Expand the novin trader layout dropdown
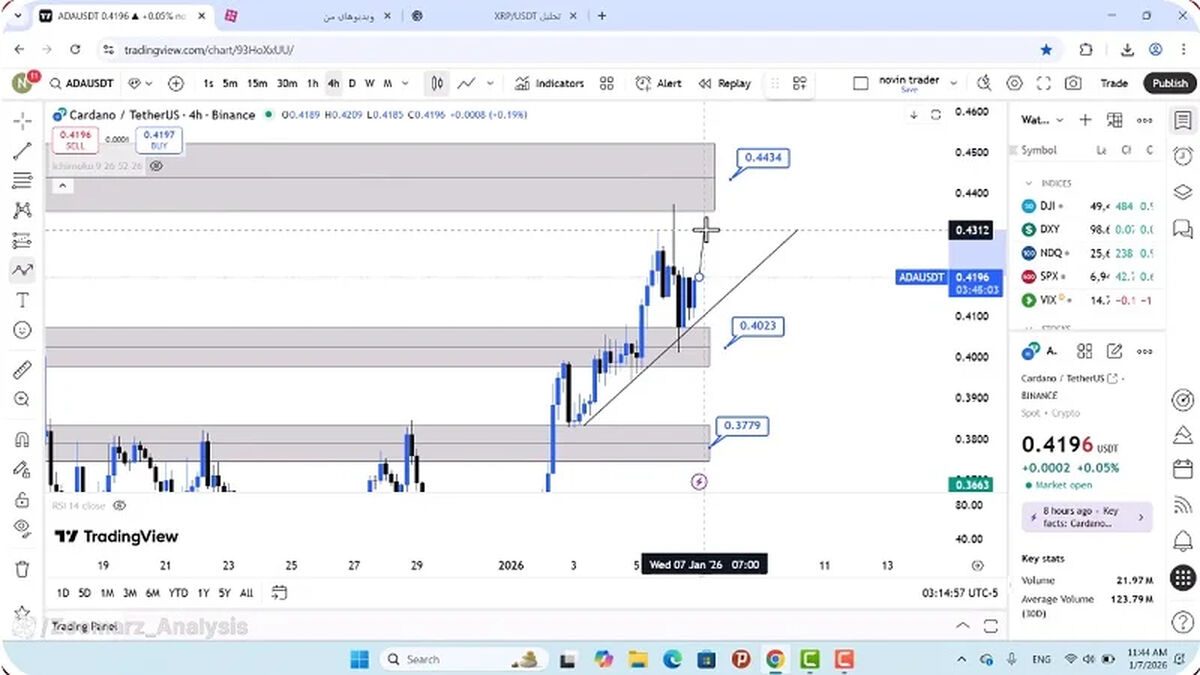Screen dimensions: 1200x675 tap(954, 83)
